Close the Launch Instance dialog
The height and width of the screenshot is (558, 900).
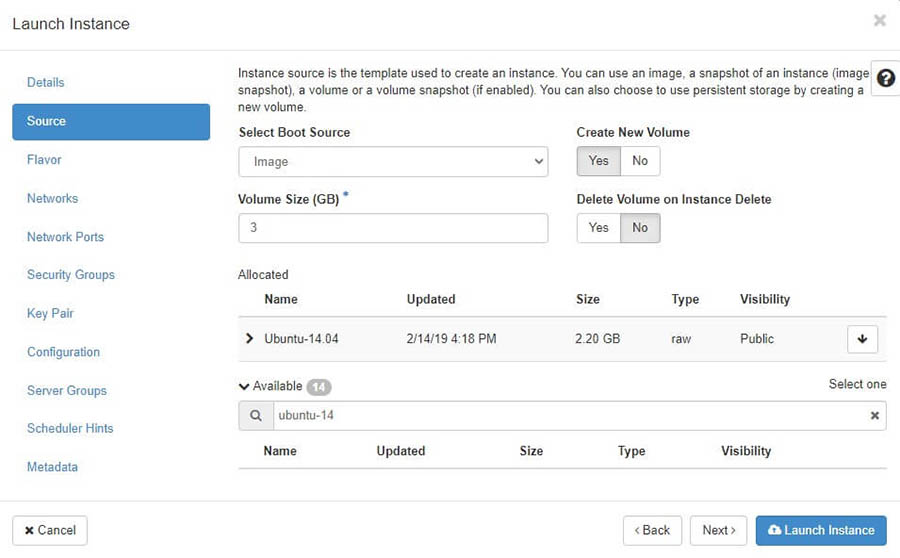point(879,21)
